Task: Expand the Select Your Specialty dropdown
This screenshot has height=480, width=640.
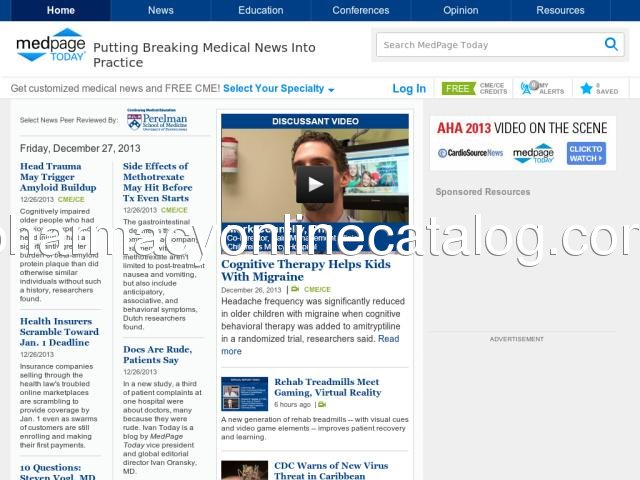Action: 278,89
